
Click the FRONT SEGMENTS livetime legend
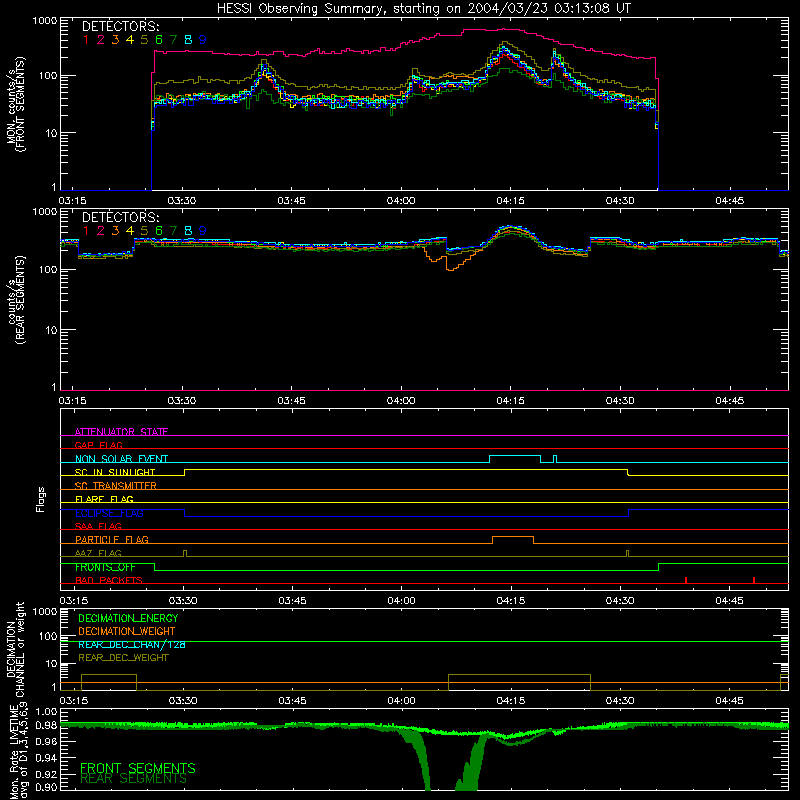tap(138, 768)
